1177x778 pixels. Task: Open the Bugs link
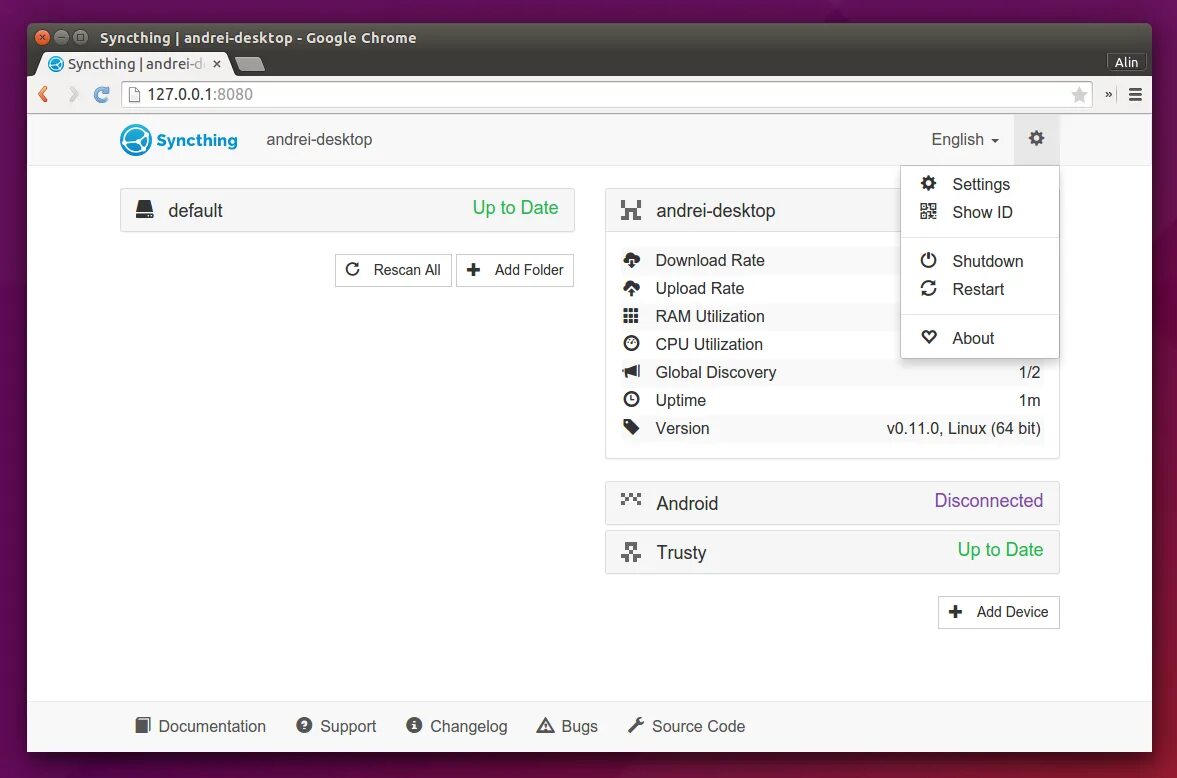tap(567, 725)
